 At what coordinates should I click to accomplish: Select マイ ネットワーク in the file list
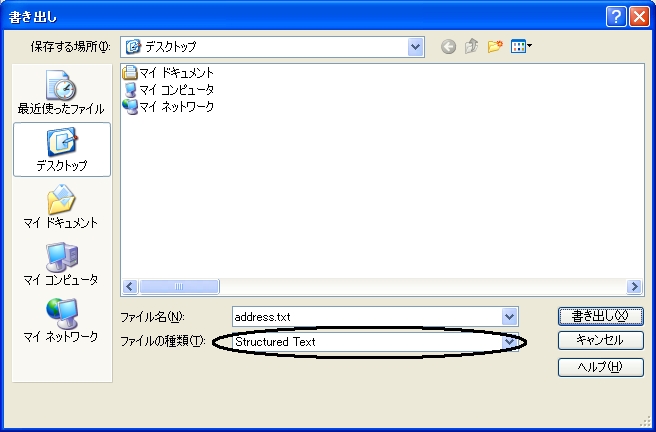tap(168, 107)
